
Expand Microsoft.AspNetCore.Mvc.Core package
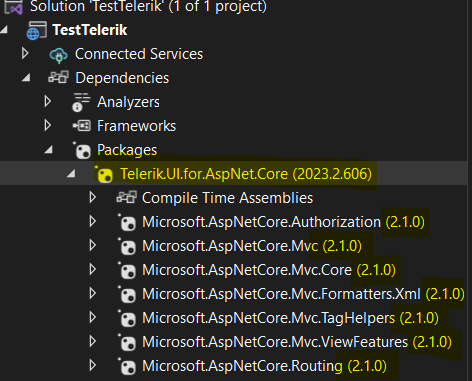pos(93,269)
